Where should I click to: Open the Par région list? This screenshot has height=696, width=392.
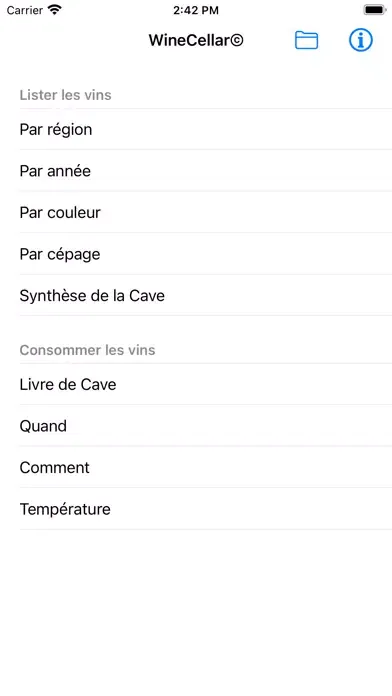(x=196, y=130)
